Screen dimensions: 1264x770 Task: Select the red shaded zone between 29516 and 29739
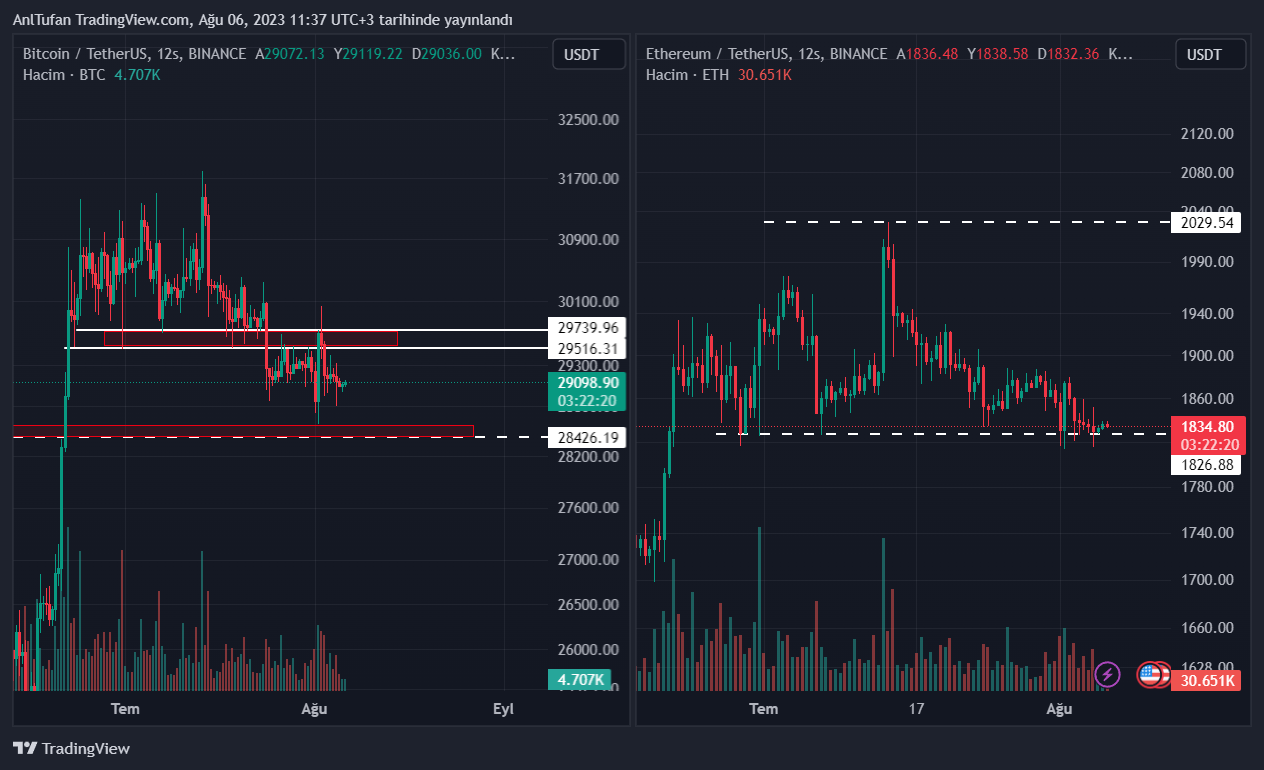coord(250,338)
